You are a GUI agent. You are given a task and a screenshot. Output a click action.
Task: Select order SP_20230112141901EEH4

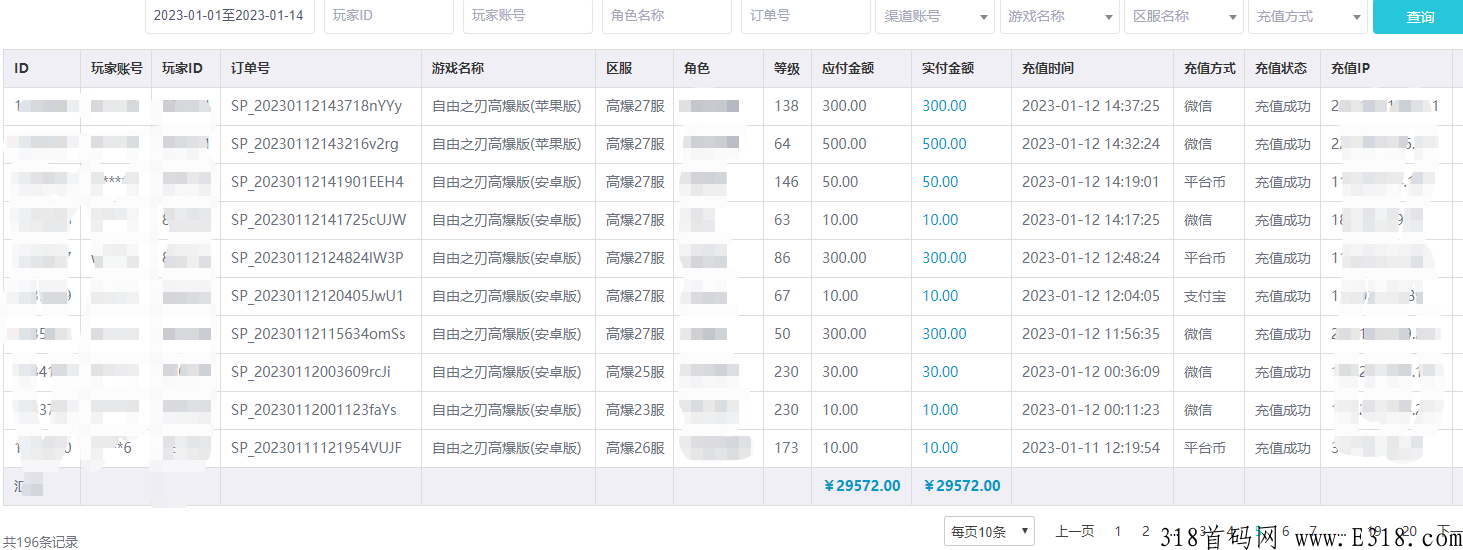(x=317, y=182)
